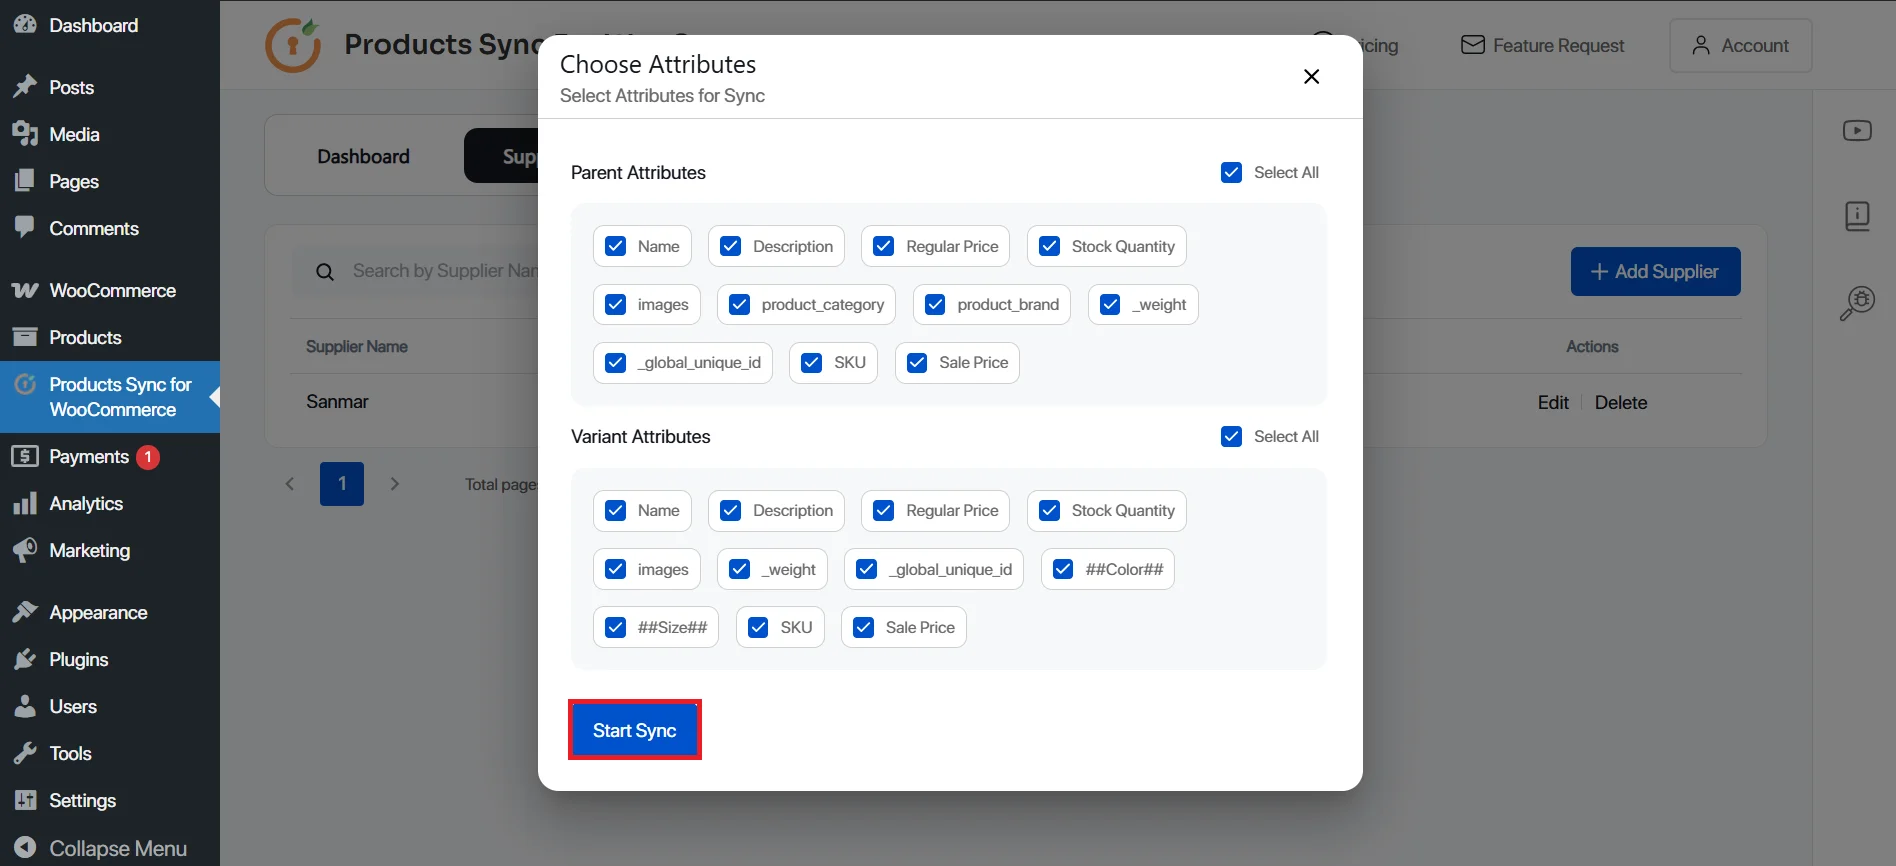Screen dimensions: 1896x866
Task: Click Edit for the Sanmar supplier
Action: coord(1553,402)
